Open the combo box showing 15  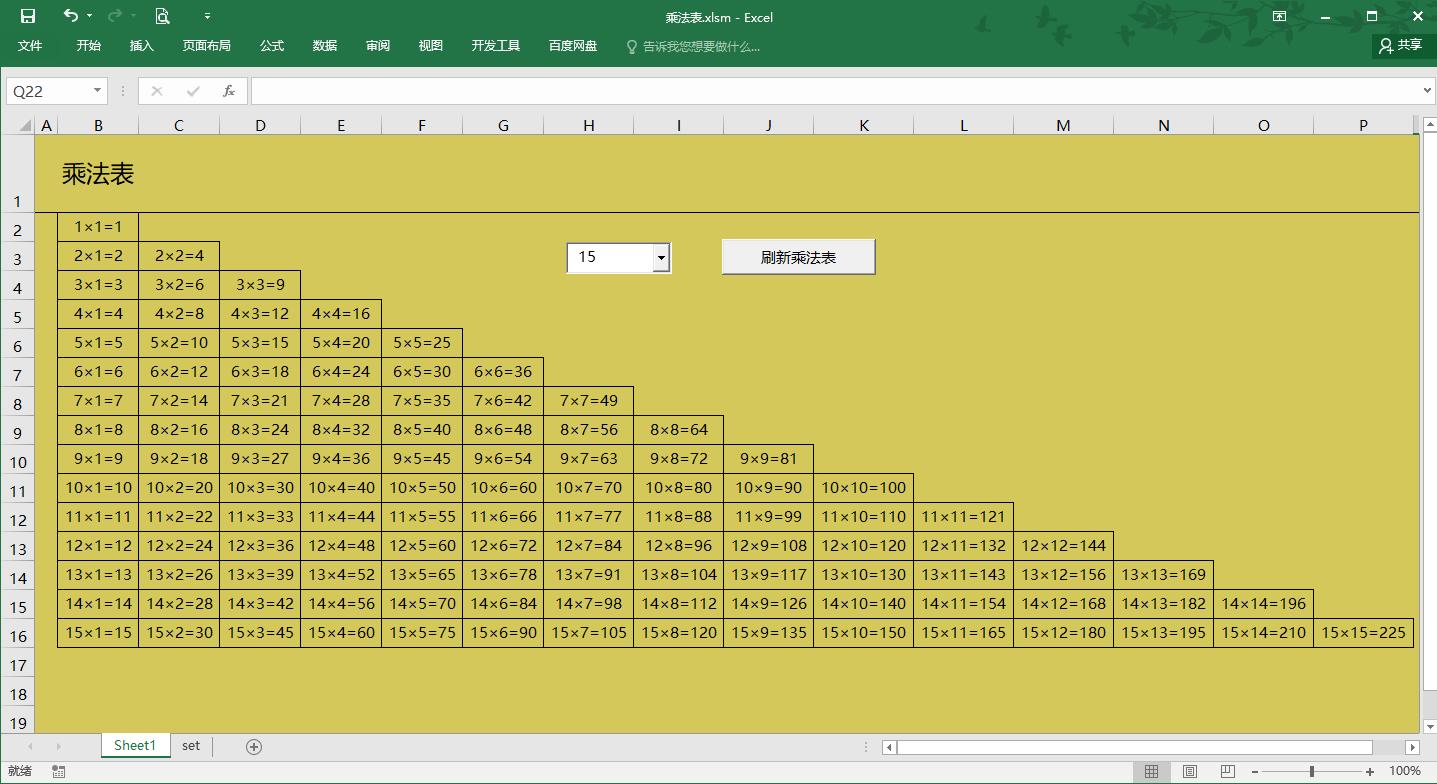660,258
